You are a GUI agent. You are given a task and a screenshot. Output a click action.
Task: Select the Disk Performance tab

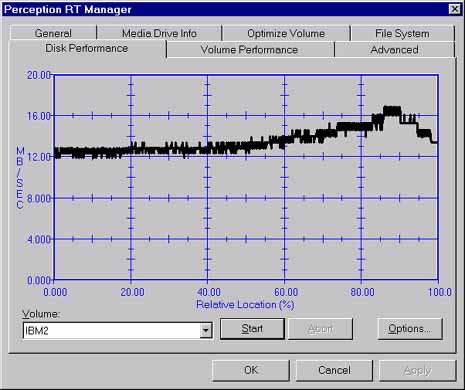tap(87, 49)
